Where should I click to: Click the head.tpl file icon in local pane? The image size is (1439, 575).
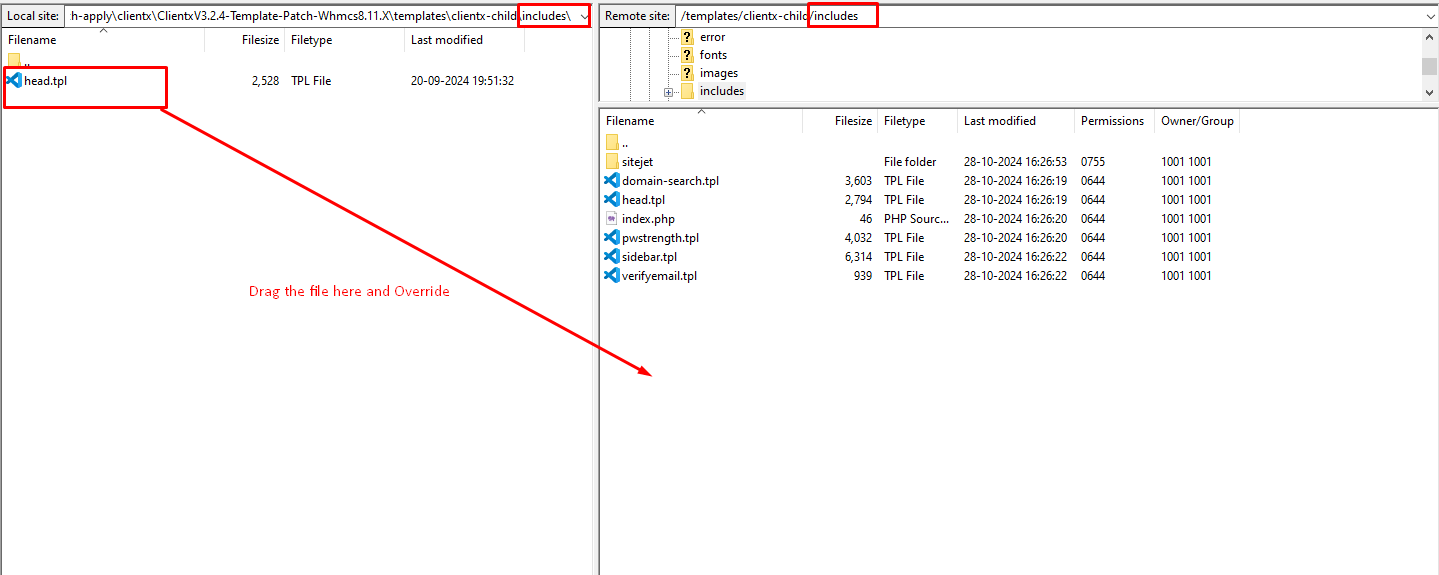(x=14, y=80)
